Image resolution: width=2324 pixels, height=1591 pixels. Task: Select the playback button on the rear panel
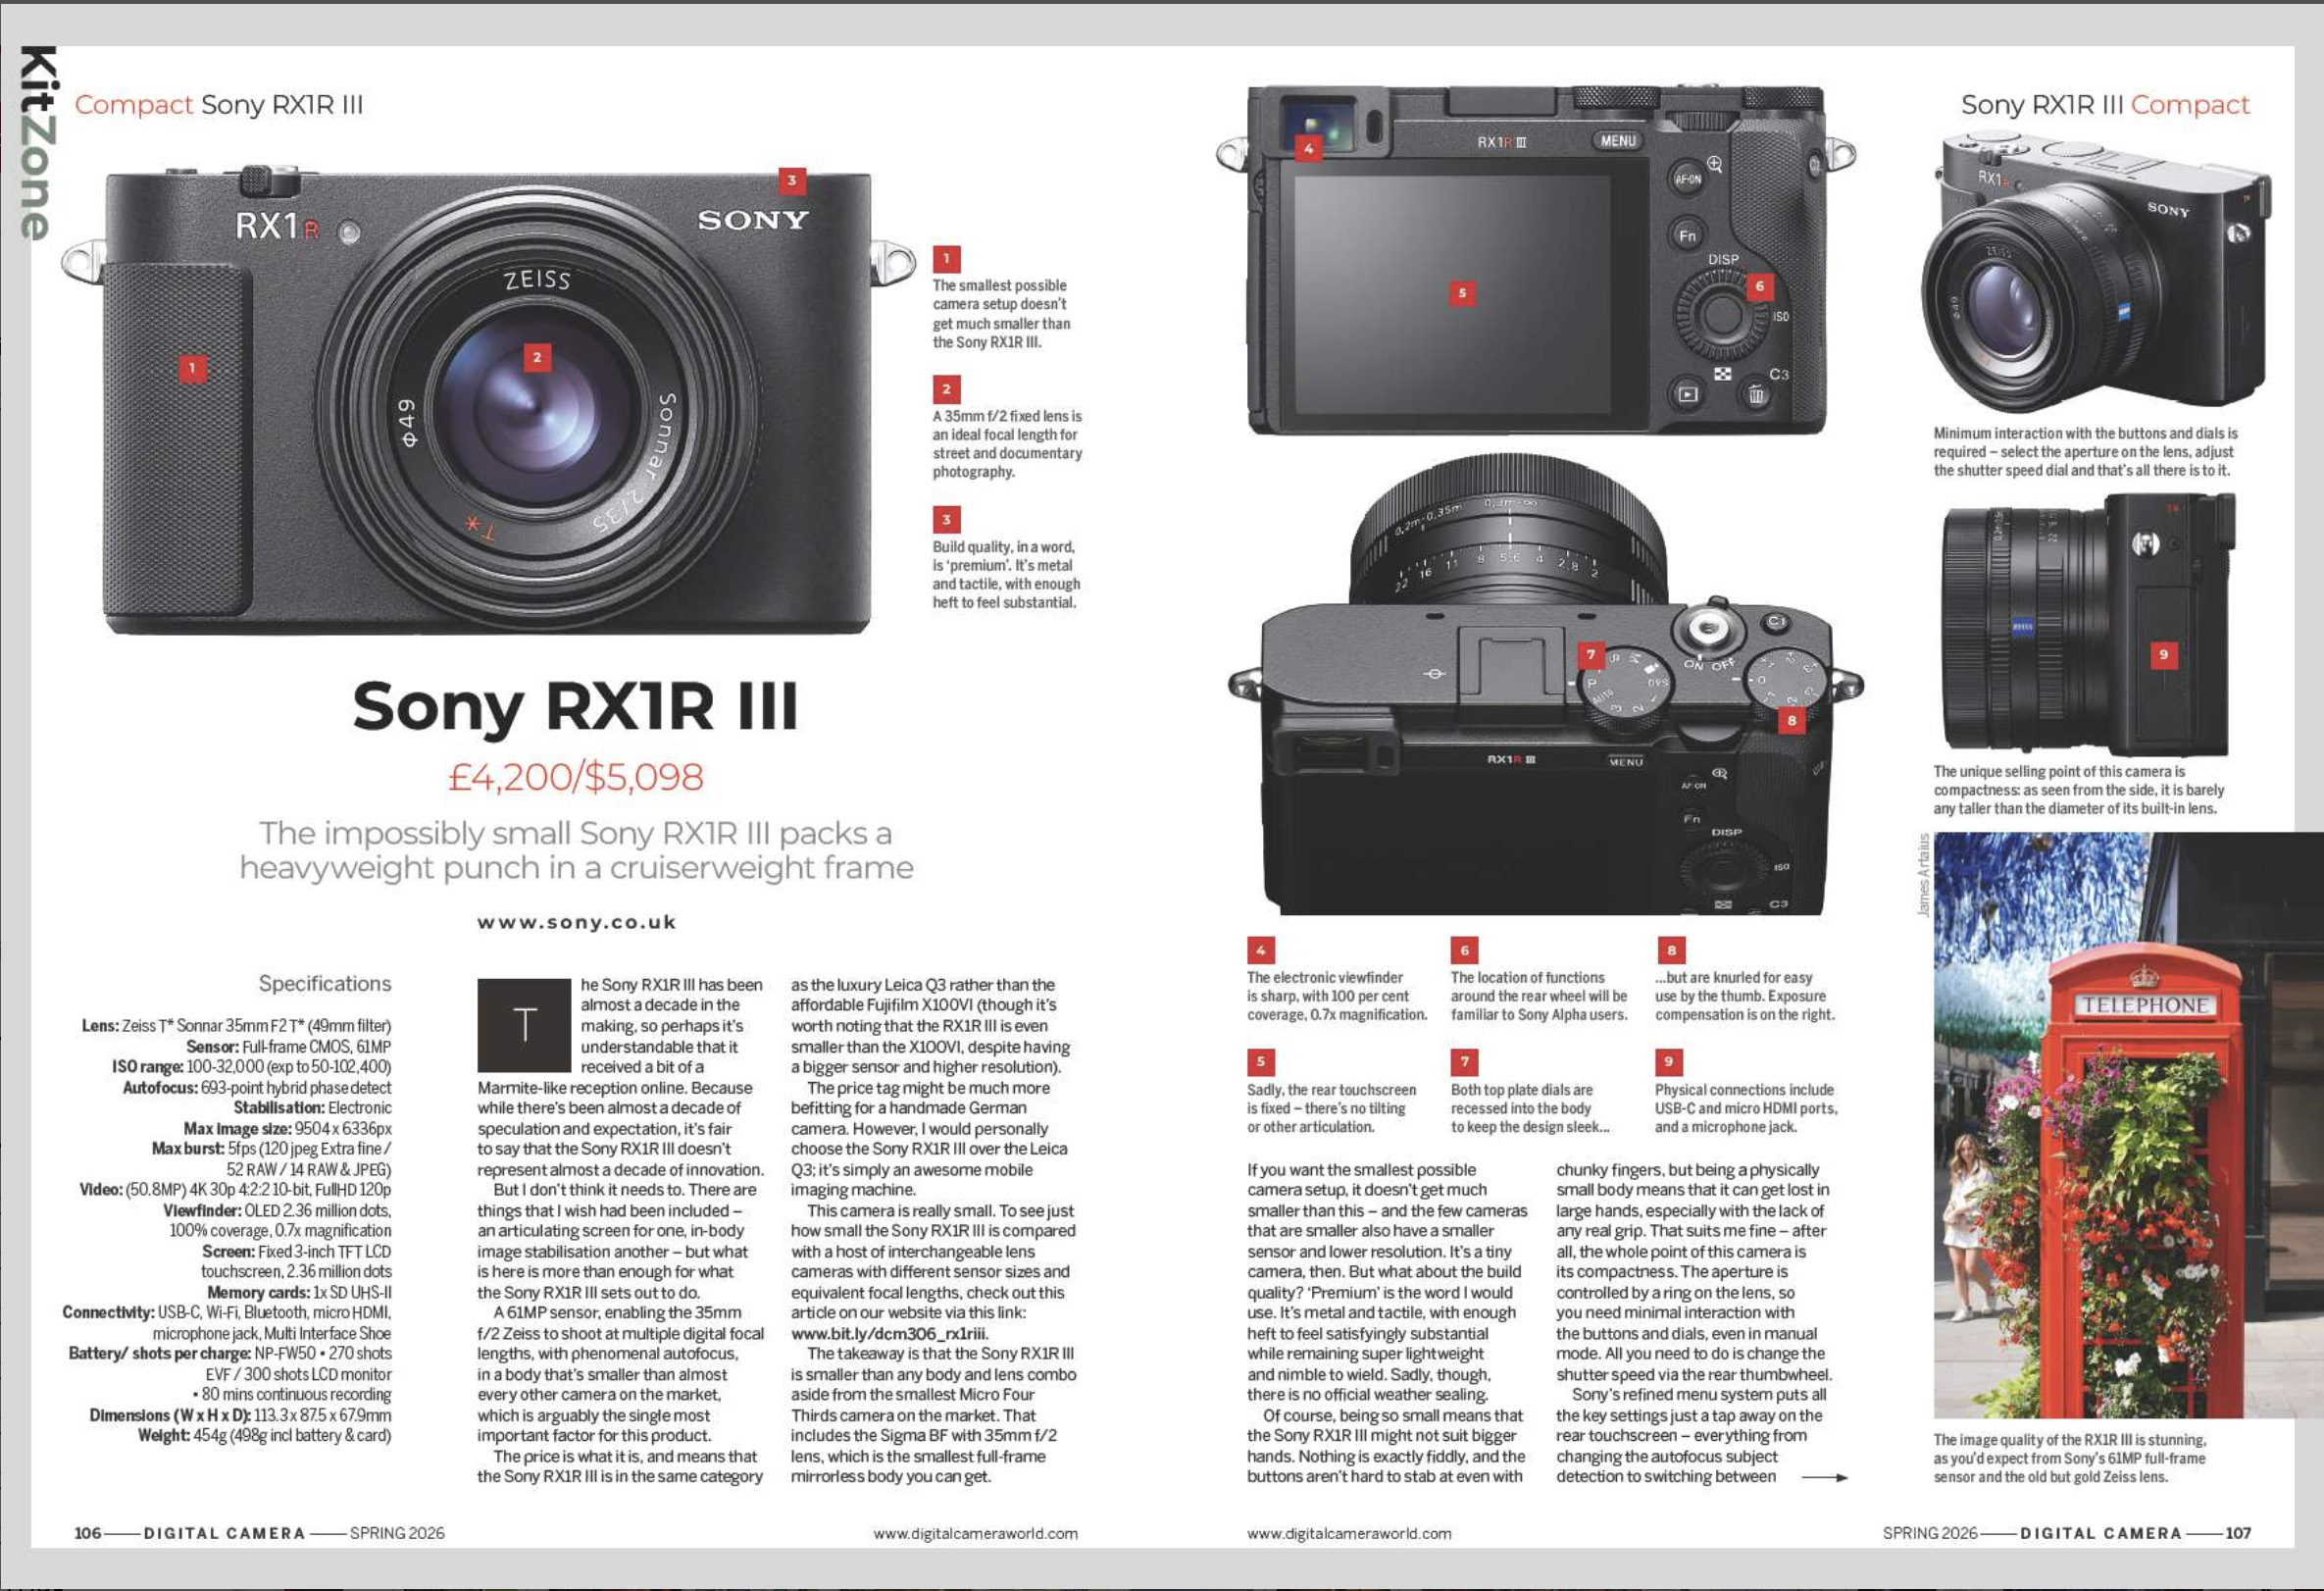pyautogui.click(x=1689, y=395)
